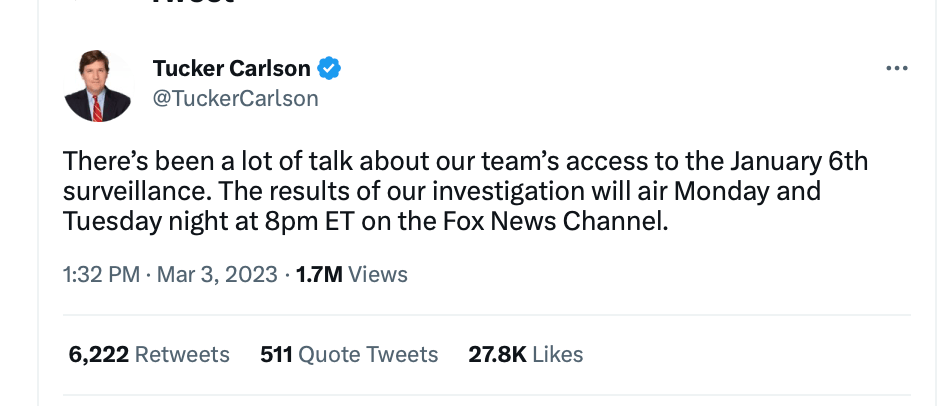Show the 27.8K Likes list

(x=526, y=354)
